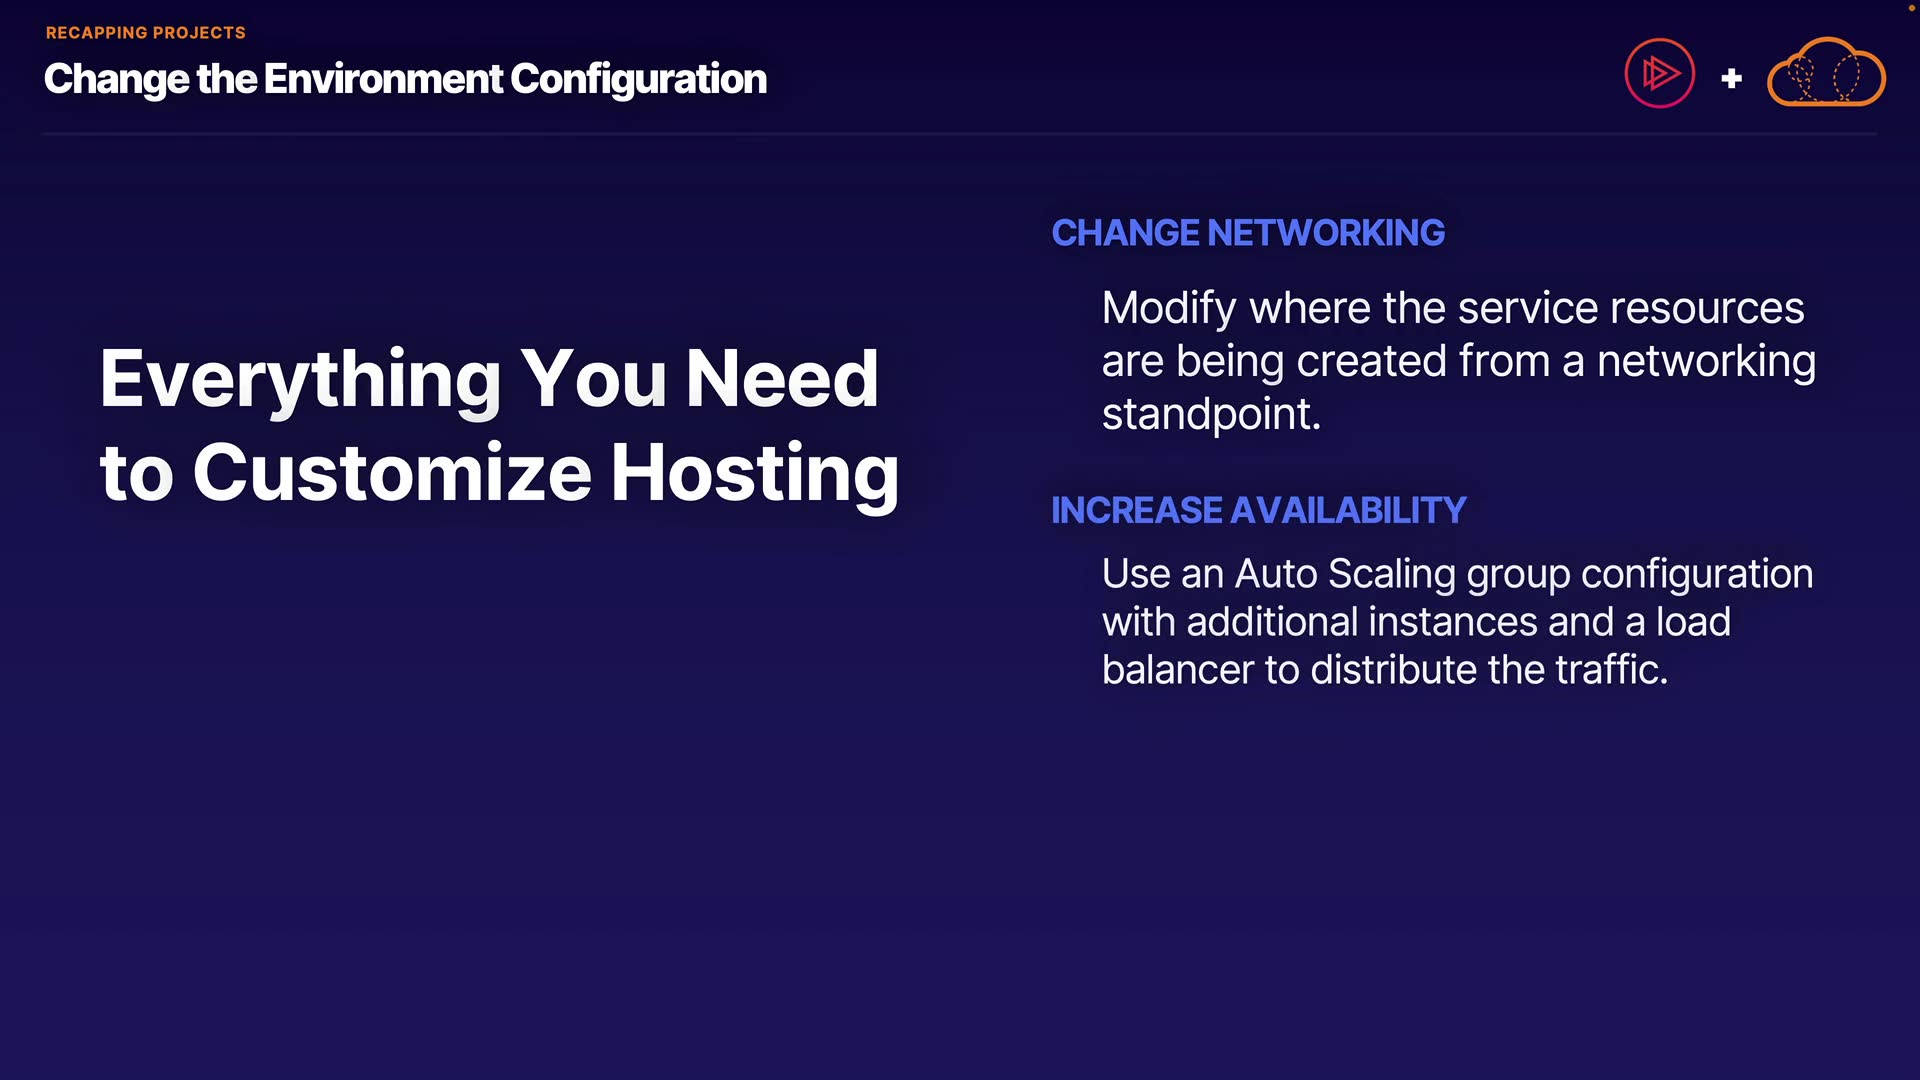
Task: Click the 'Modify where the service resources' line
Action: tap(1452, 308)
